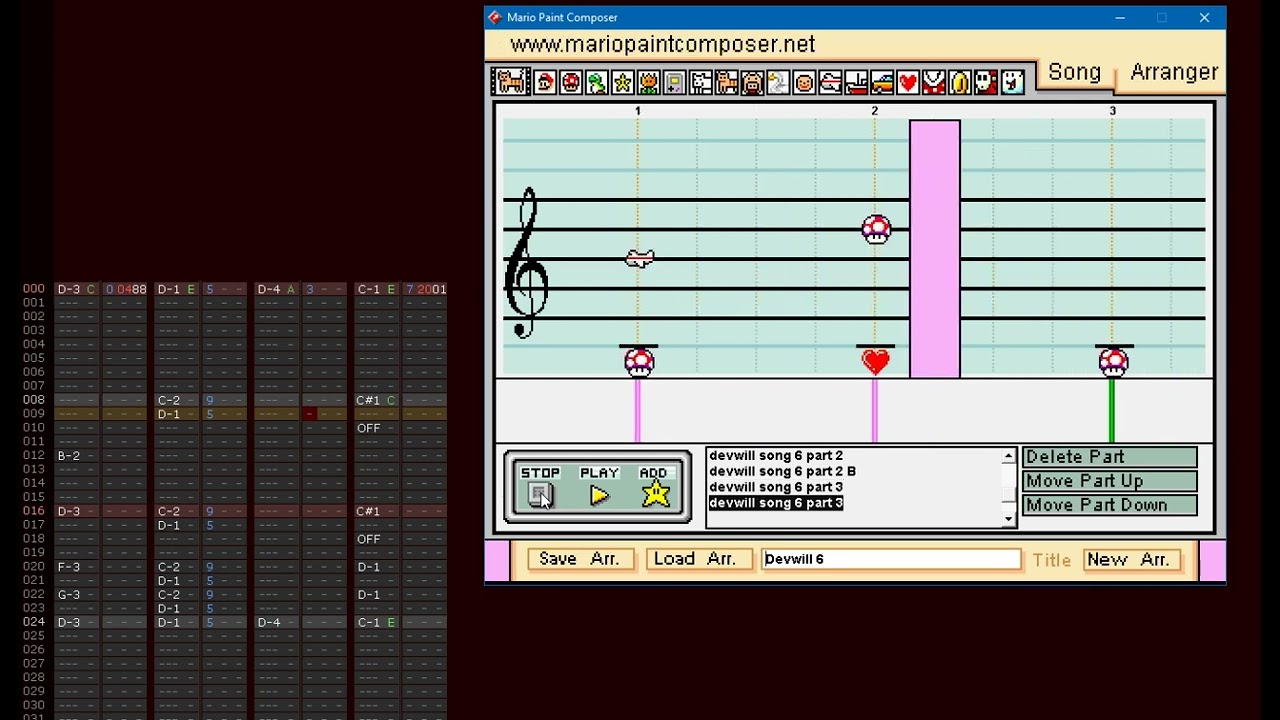
Task: Click parts list scrollbar down arrow
Action: pyautogui.click(x=1008, y=519)
